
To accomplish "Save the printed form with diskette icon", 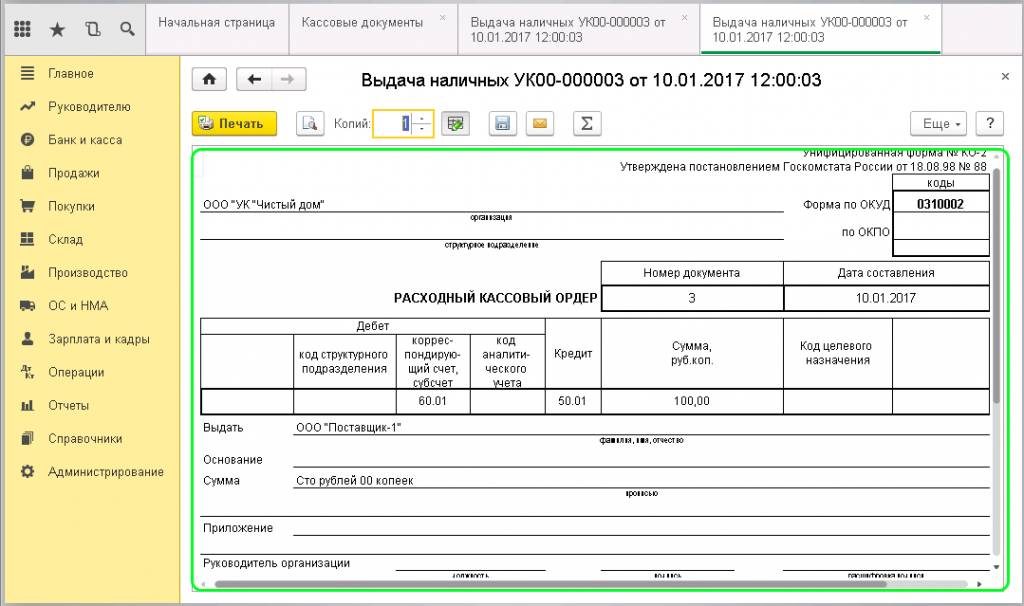I will point(502,123).
